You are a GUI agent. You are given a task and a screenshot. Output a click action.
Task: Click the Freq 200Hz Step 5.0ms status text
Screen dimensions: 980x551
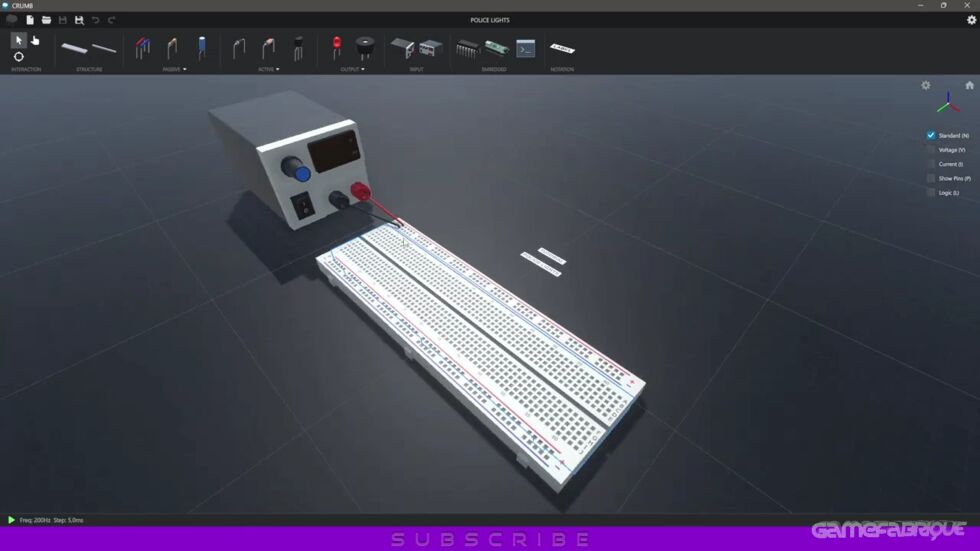pos(51,520)
